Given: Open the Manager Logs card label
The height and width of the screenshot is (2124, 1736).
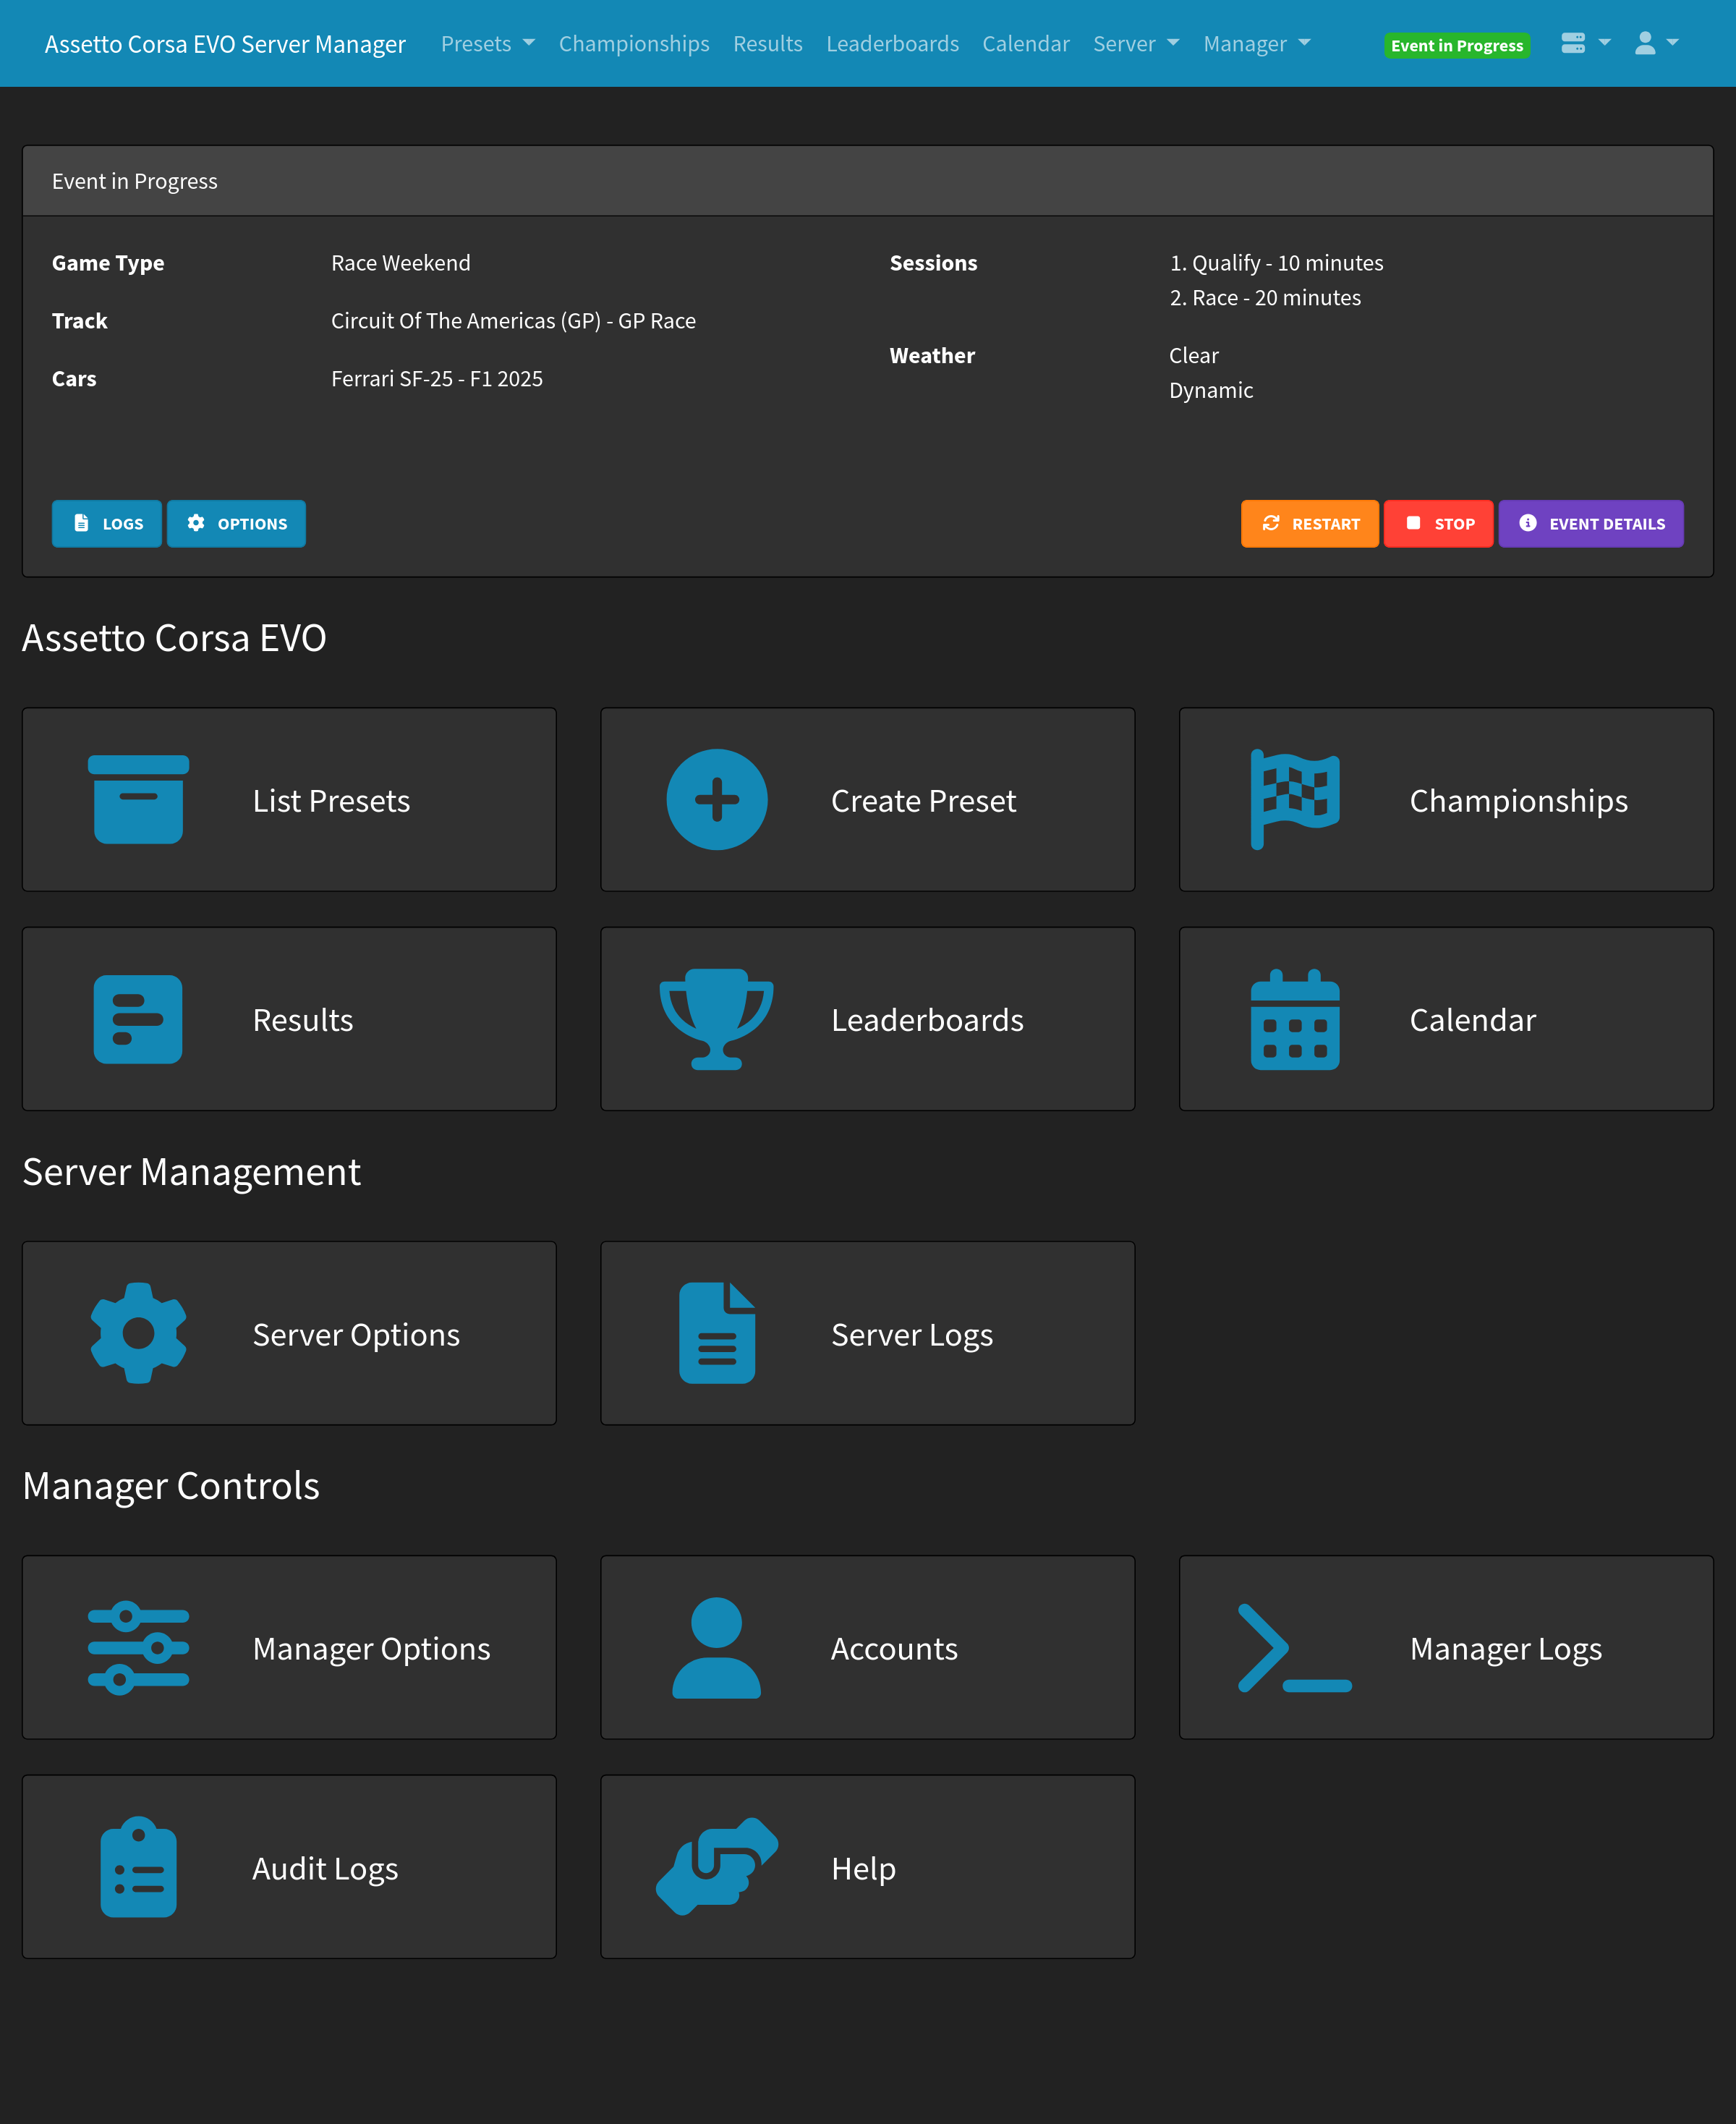Looking at the screenshot, I should point(1505,1648).
